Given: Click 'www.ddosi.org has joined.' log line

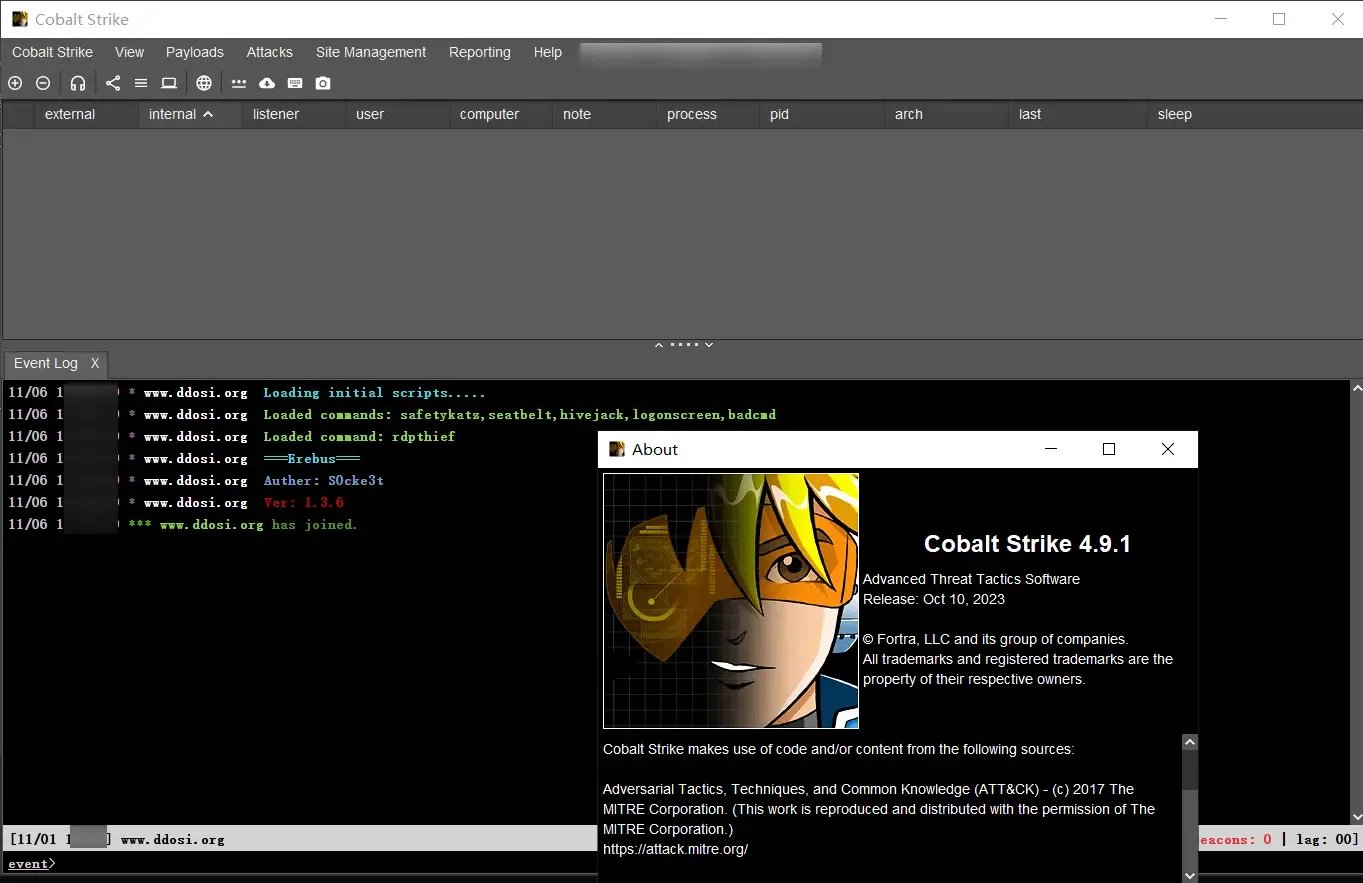Looking at the screenshot, I should (x=258, y=524).
